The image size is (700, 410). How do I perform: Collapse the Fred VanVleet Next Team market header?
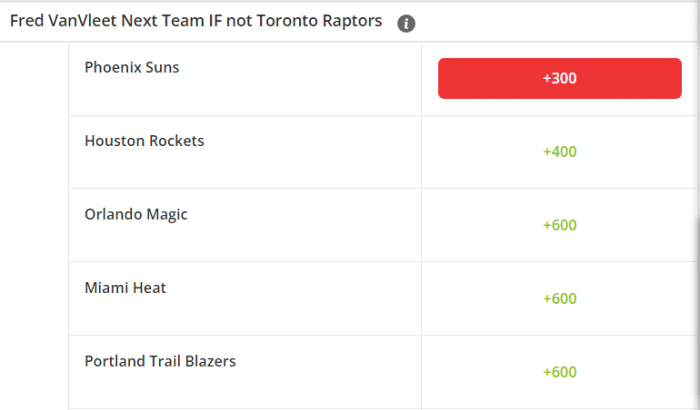point(348,22)
